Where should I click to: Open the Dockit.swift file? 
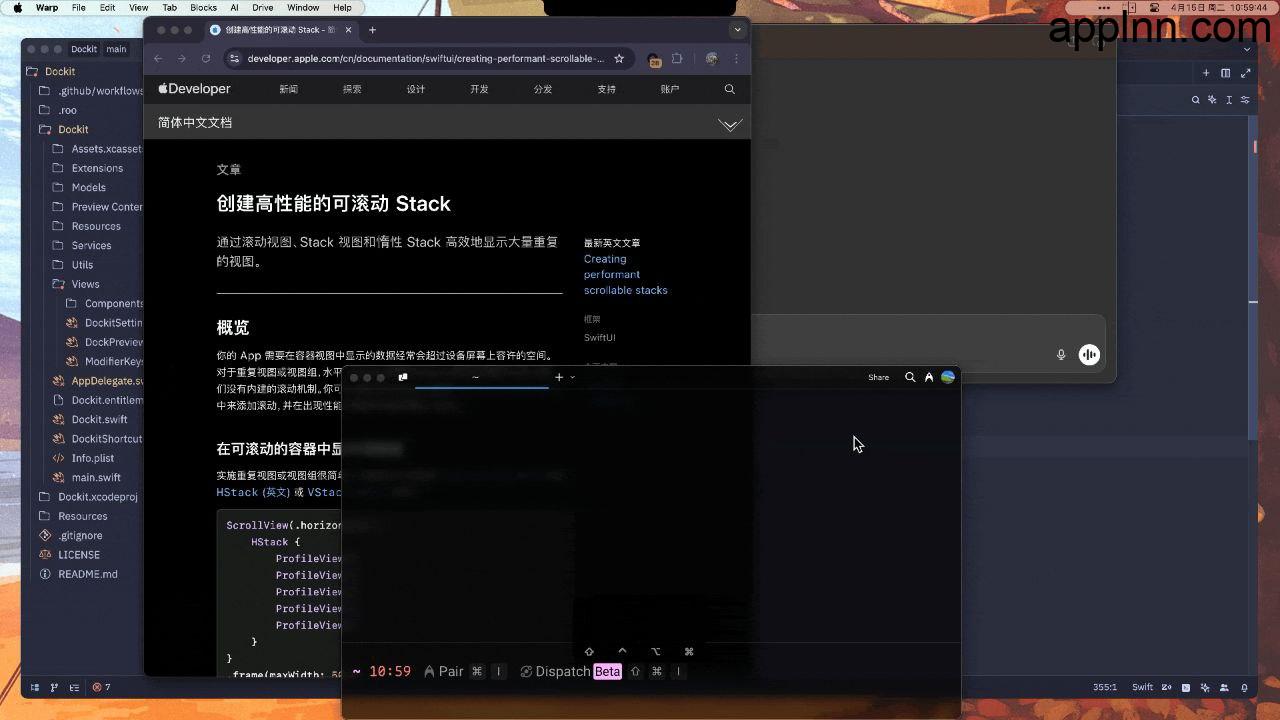point(99,420)
